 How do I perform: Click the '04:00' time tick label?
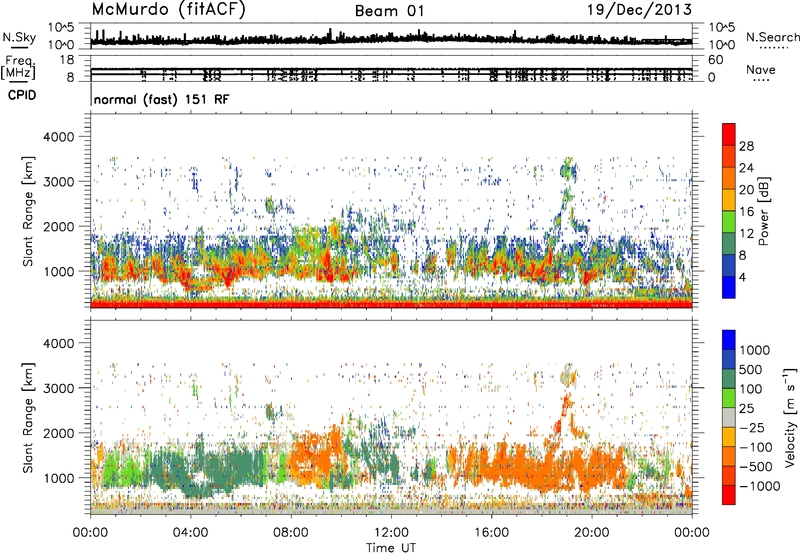pos(190,533)
